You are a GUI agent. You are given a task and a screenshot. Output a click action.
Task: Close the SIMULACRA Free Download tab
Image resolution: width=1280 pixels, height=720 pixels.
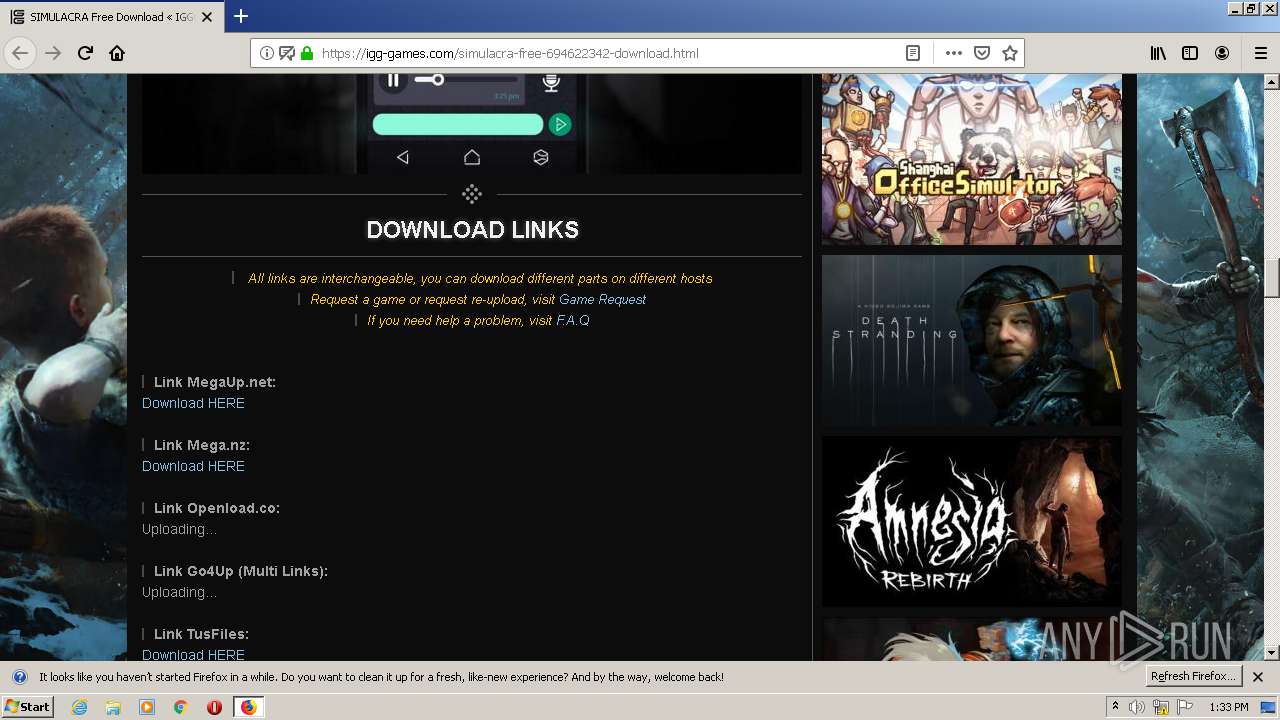pyautogui.click(x=207, y=17)
